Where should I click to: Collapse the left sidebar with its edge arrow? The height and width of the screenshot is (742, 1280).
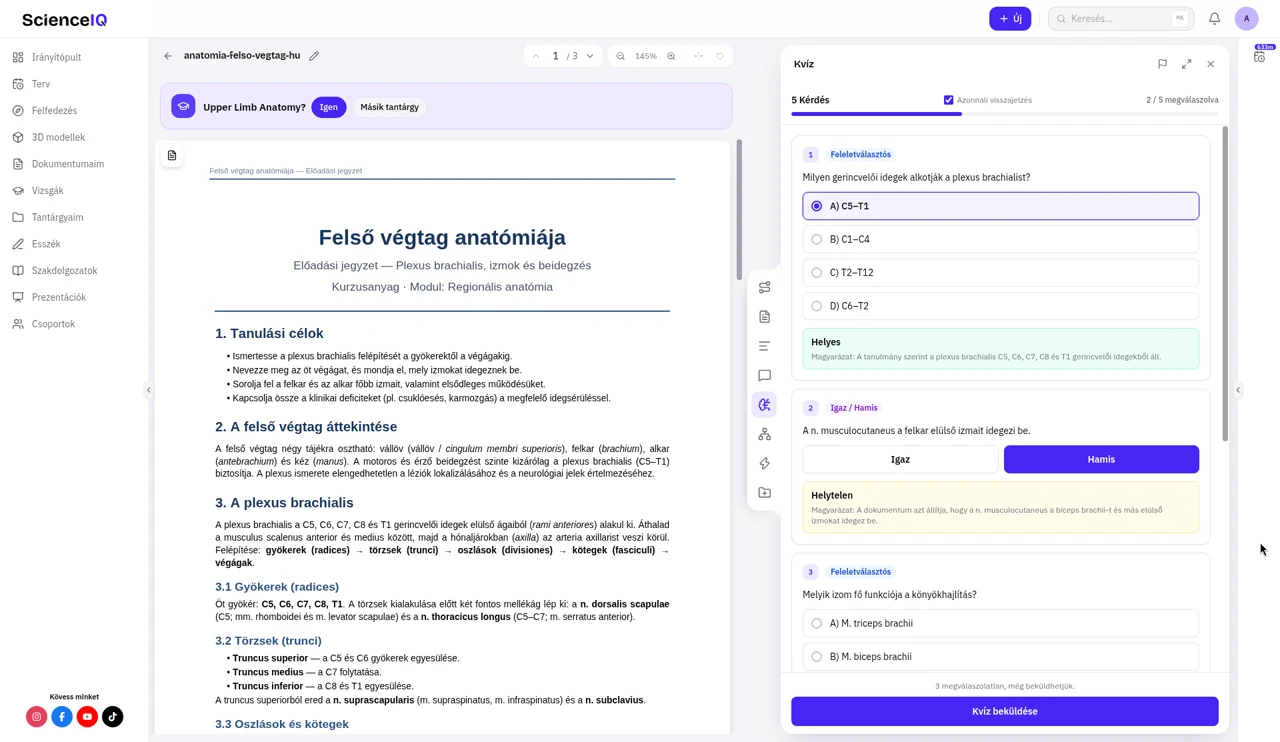click(149, 390)
